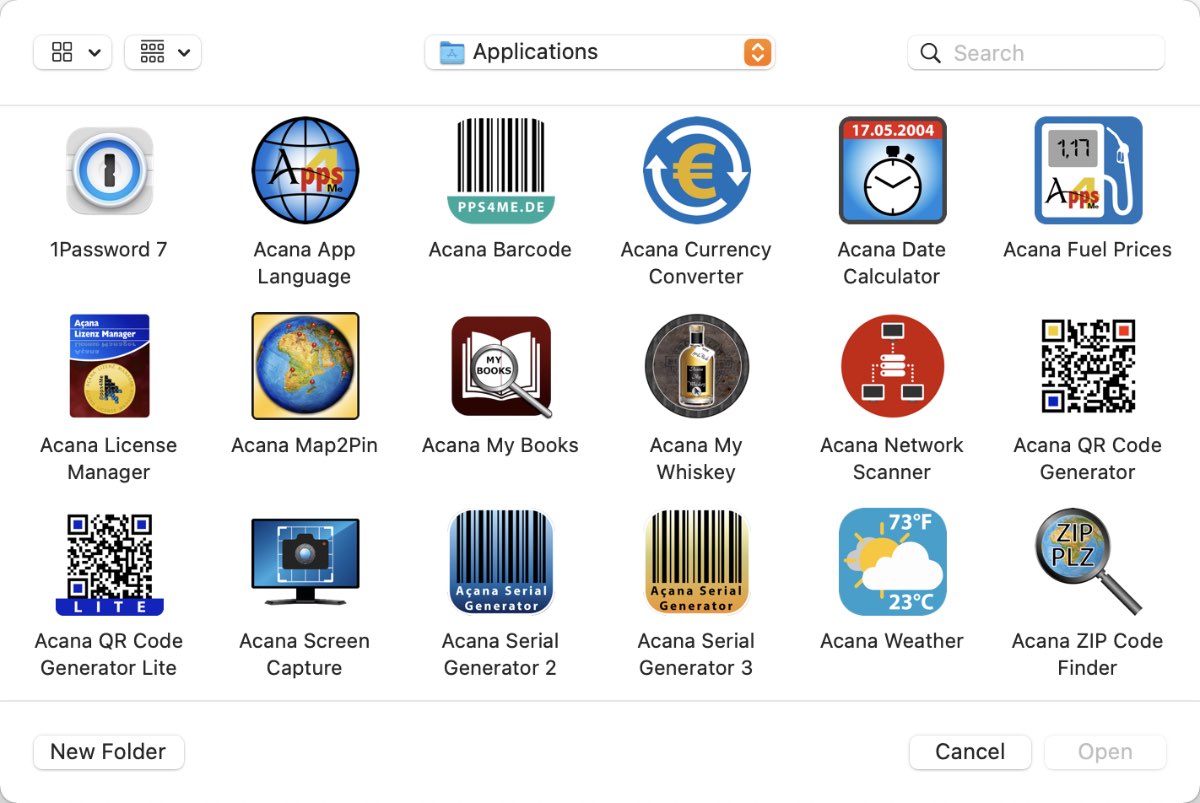Click the "Acana My Books" name label
The height and width of the screenshot is (803, 1200).
500,445
